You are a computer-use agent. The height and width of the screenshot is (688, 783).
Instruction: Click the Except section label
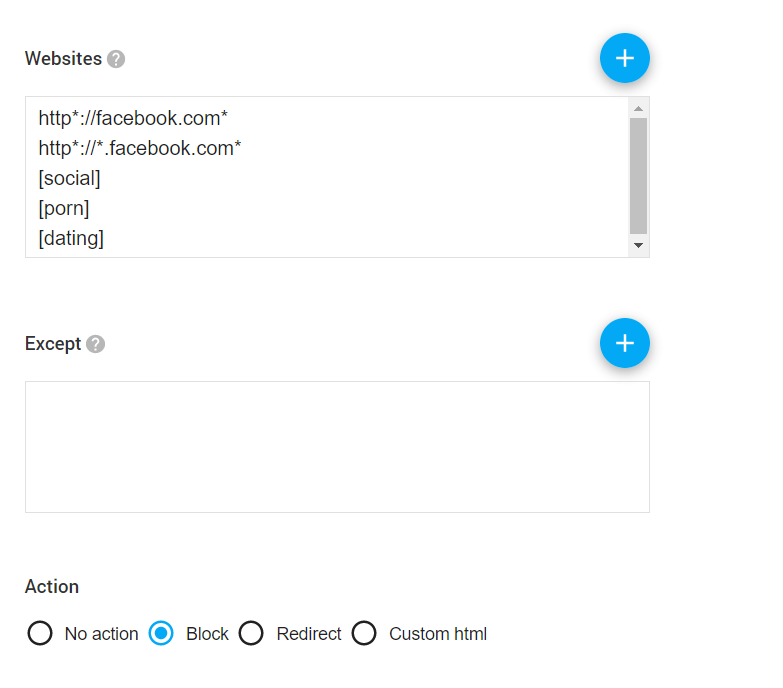pyautogui.click(x=53, y=344)
